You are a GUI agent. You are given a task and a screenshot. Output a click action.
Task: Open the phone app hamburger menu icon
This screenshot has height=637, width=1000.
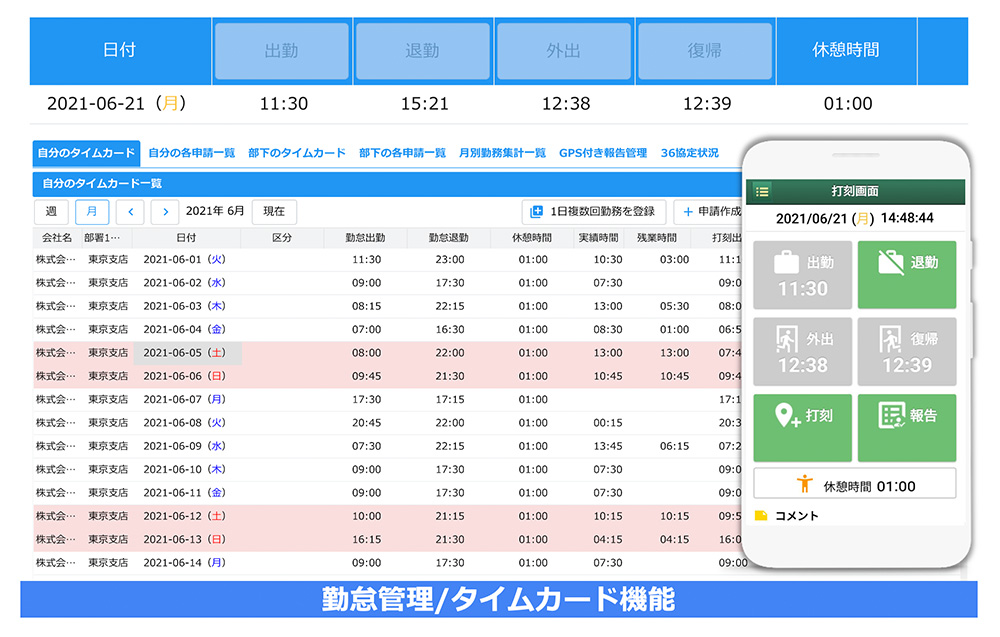(762, 191)
